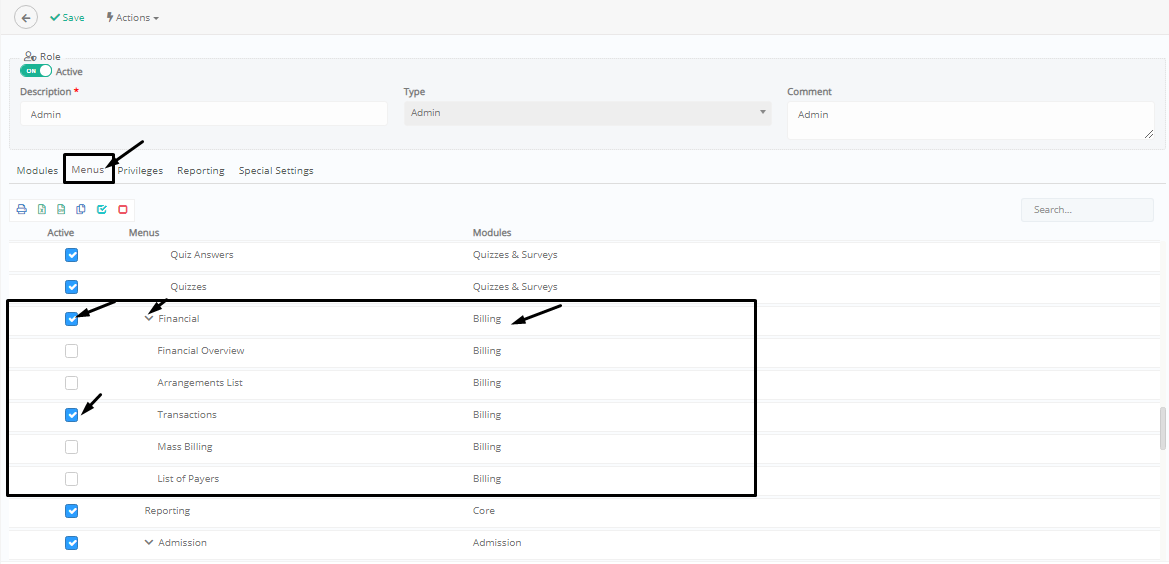This screenshot has height=564, width=1169.
Task: Sort by the Modules column header
Action: (x=492, y=232)
